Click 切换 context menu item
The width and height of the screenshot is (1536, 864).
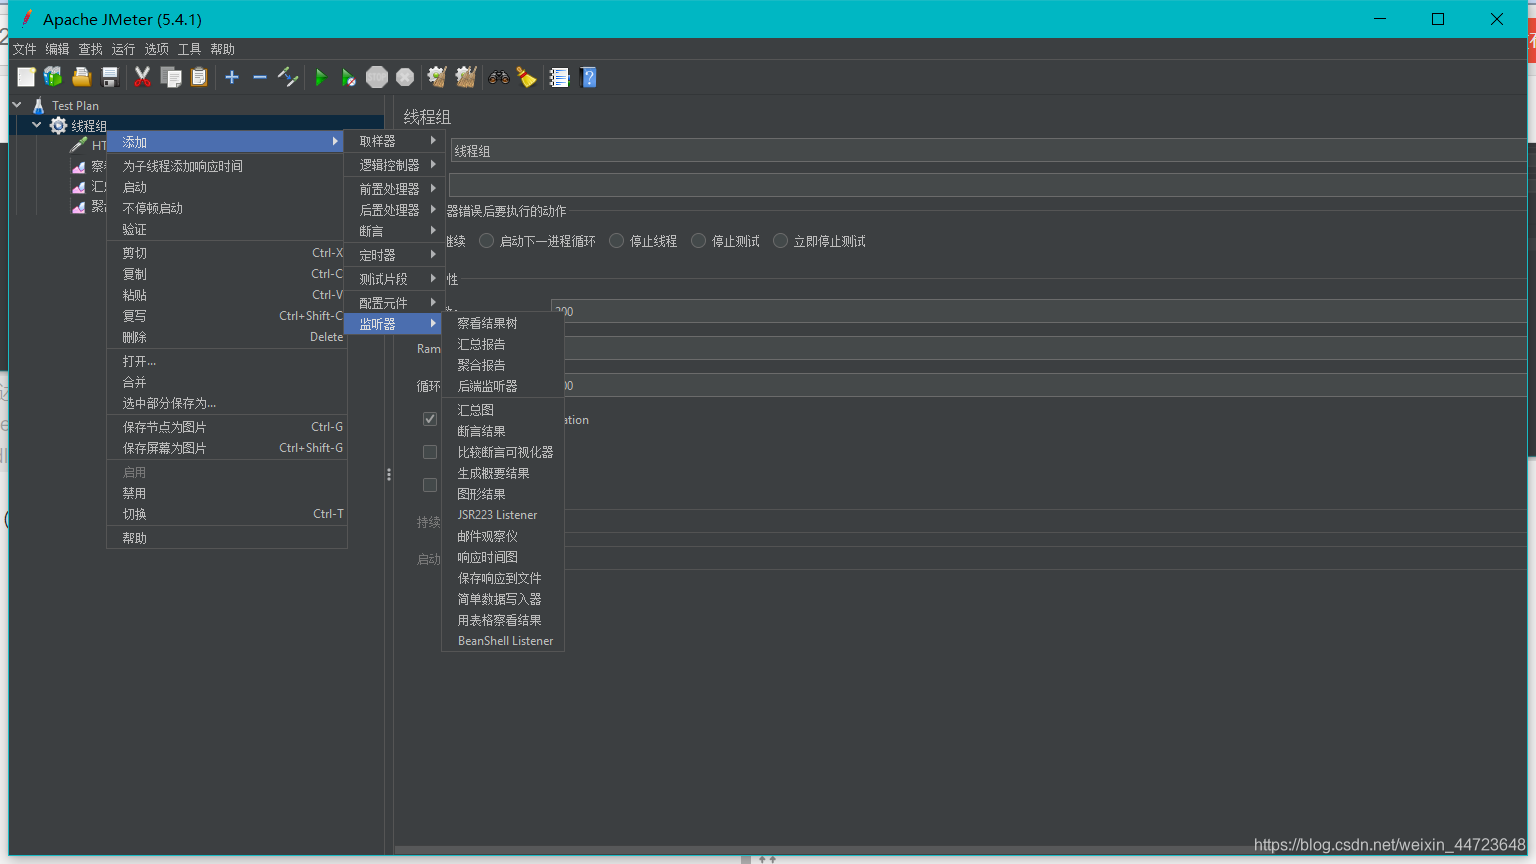[227, 514]
